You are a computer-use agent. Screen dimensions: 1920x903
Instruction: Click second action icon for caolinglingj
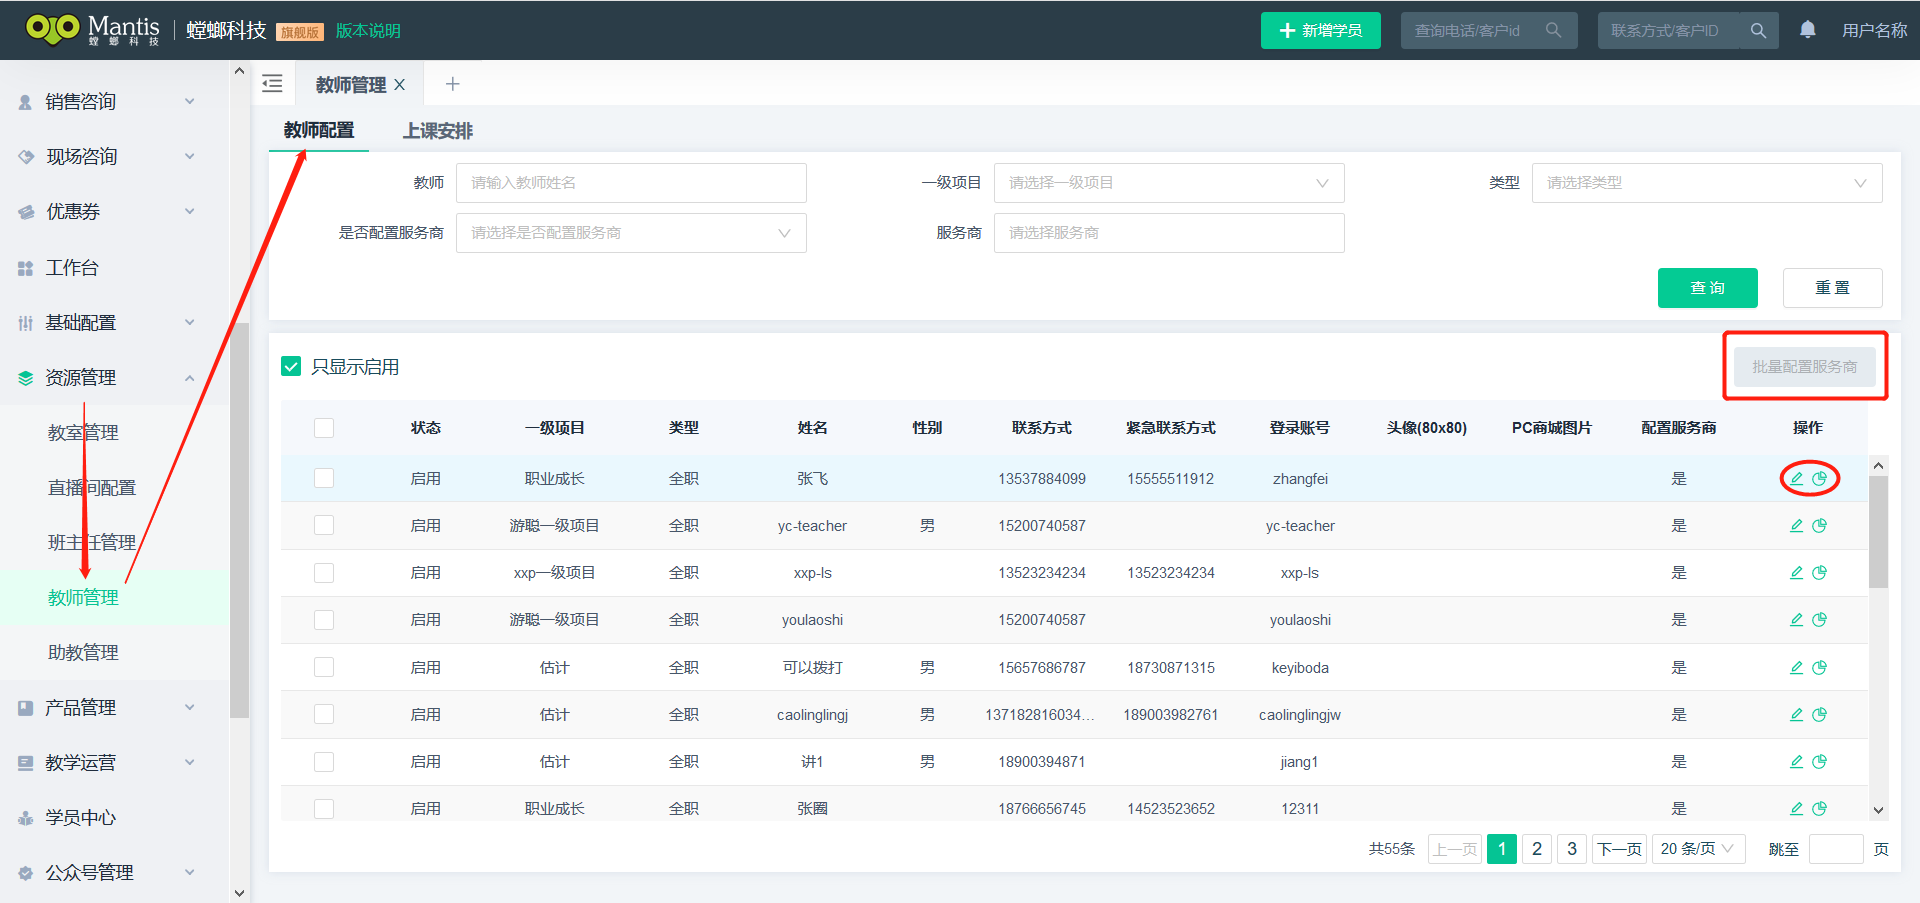coord(1820,715)
